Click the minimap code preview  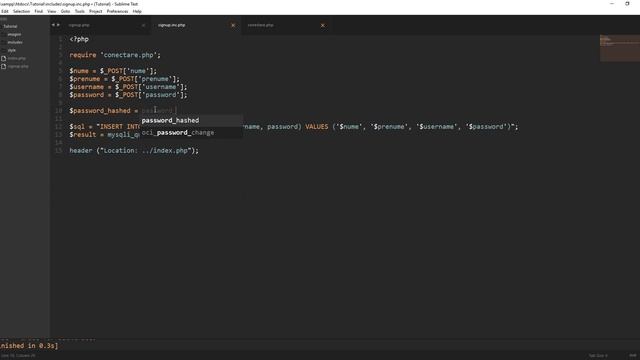[620, 48]
